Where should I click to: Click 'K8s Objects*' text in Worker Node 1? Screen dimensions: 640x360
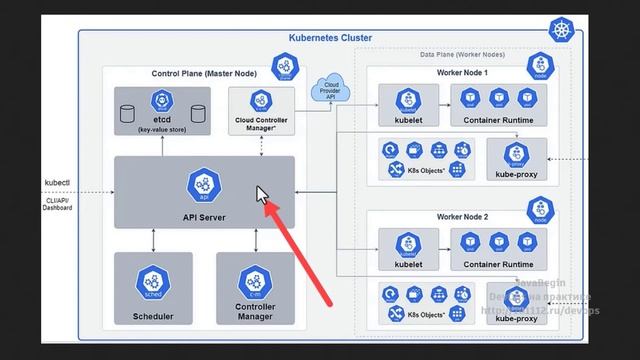(x=426, y=171)
